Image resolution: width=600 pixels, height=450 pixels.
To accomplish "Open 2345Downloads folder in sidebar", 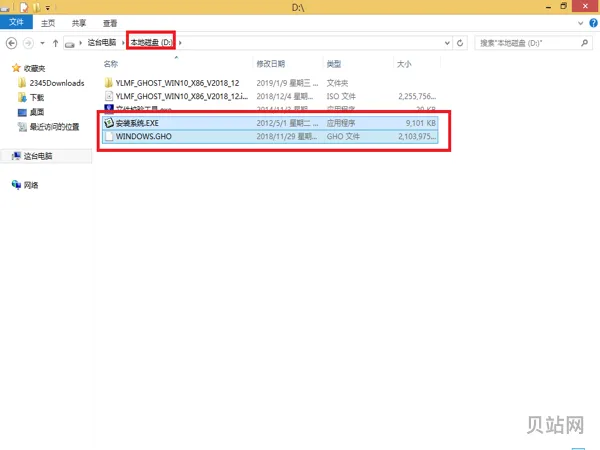I will [x=57, y=83].
